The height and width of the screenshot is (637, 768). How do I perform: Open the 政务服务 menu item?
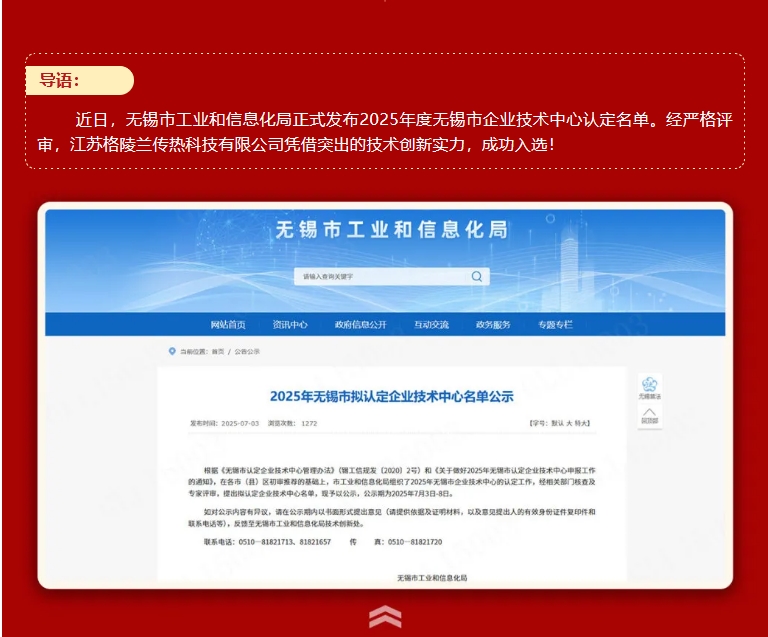[493, 325]
